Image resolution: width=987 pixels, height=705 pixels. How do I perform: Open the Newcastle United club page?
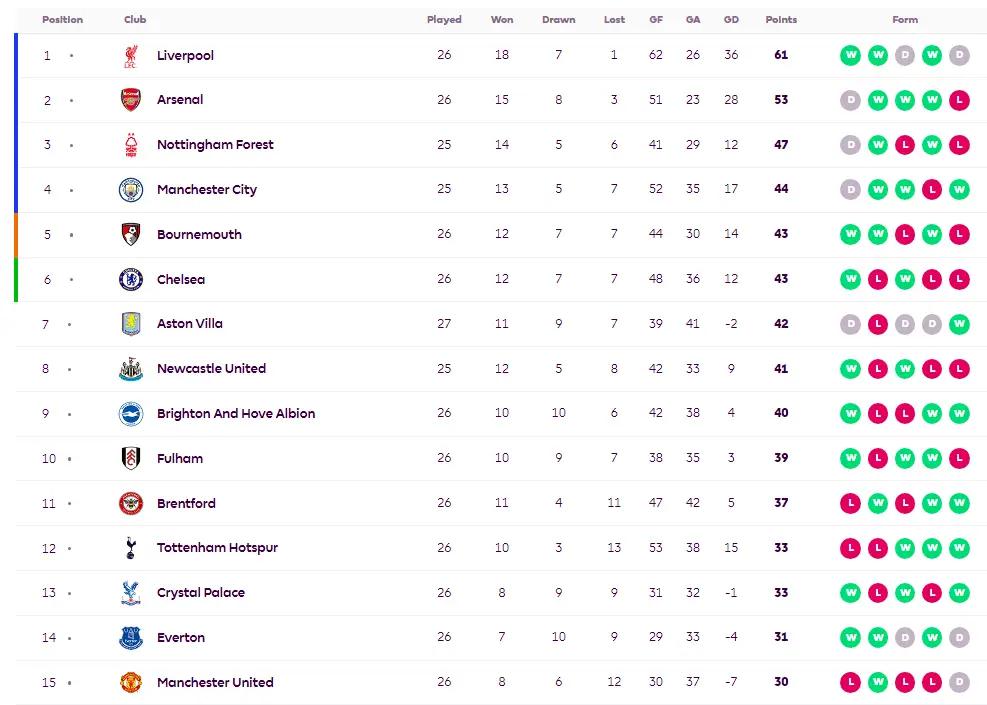tap(212, 368)
